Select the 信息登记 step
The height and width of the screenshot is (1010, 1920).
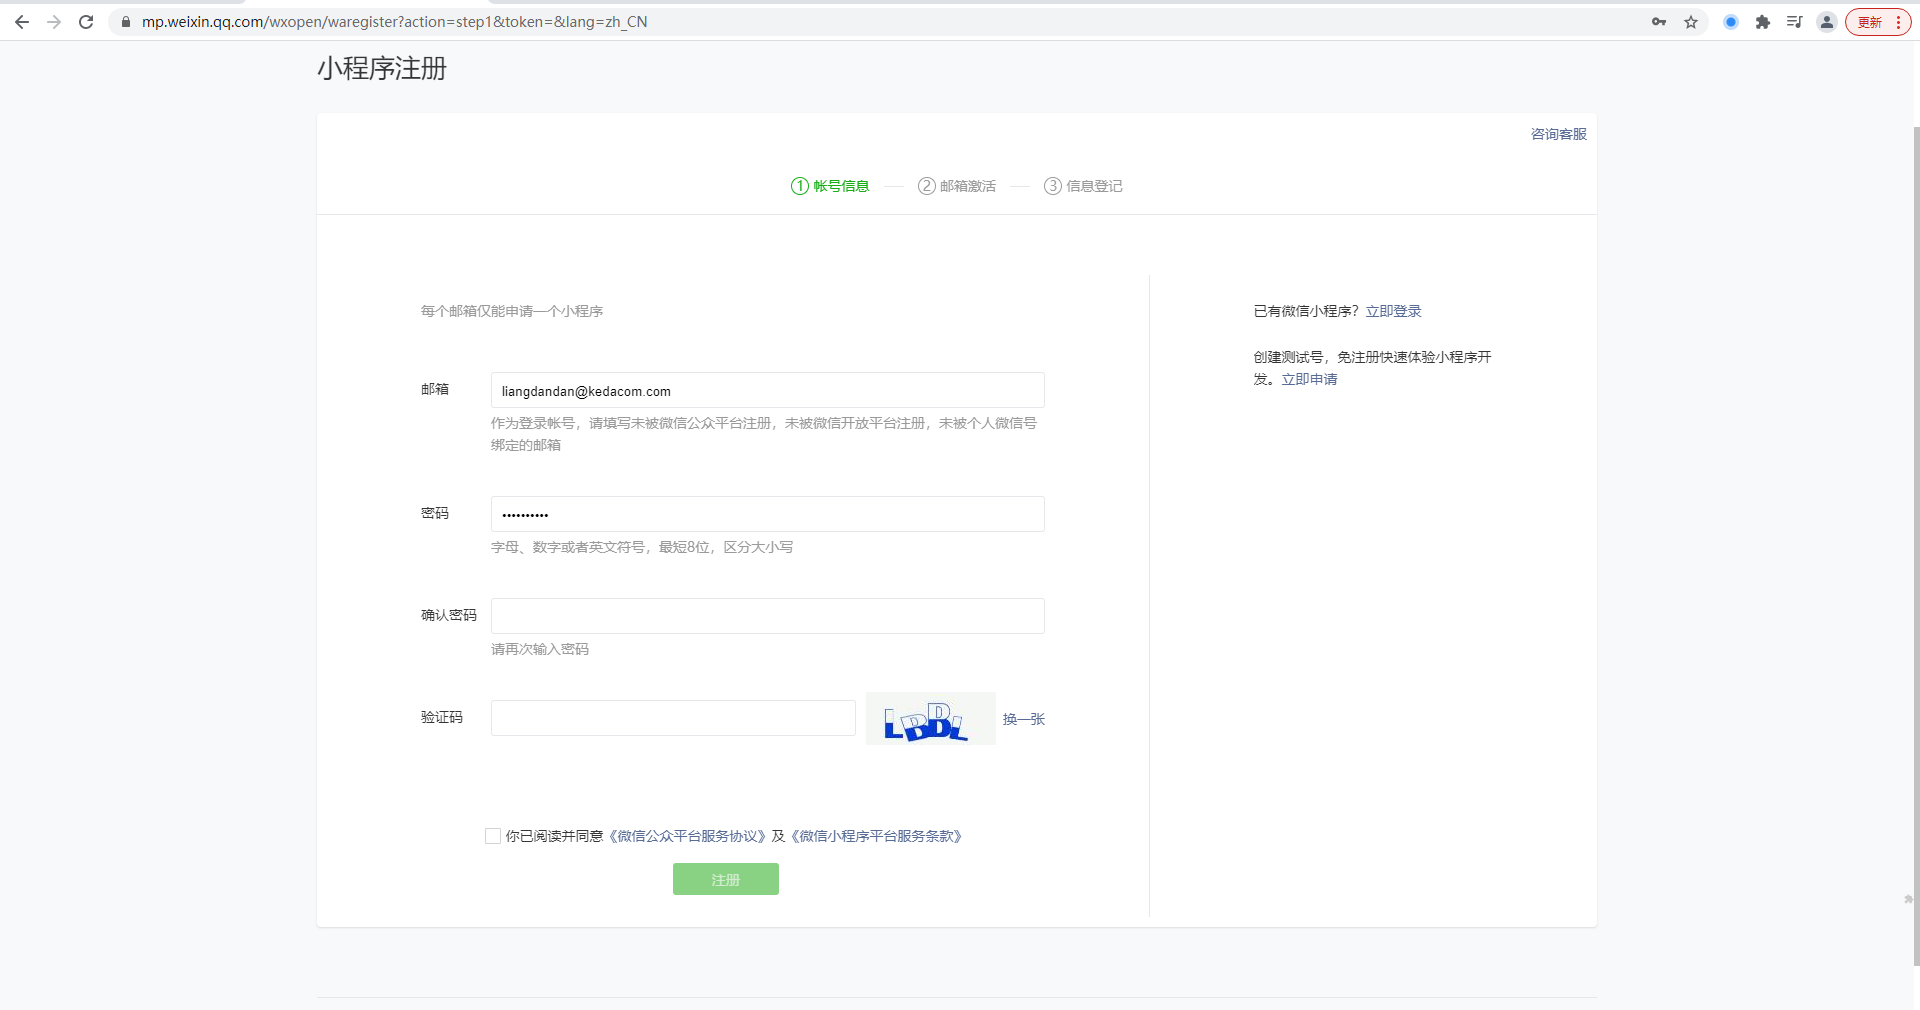1083,186
